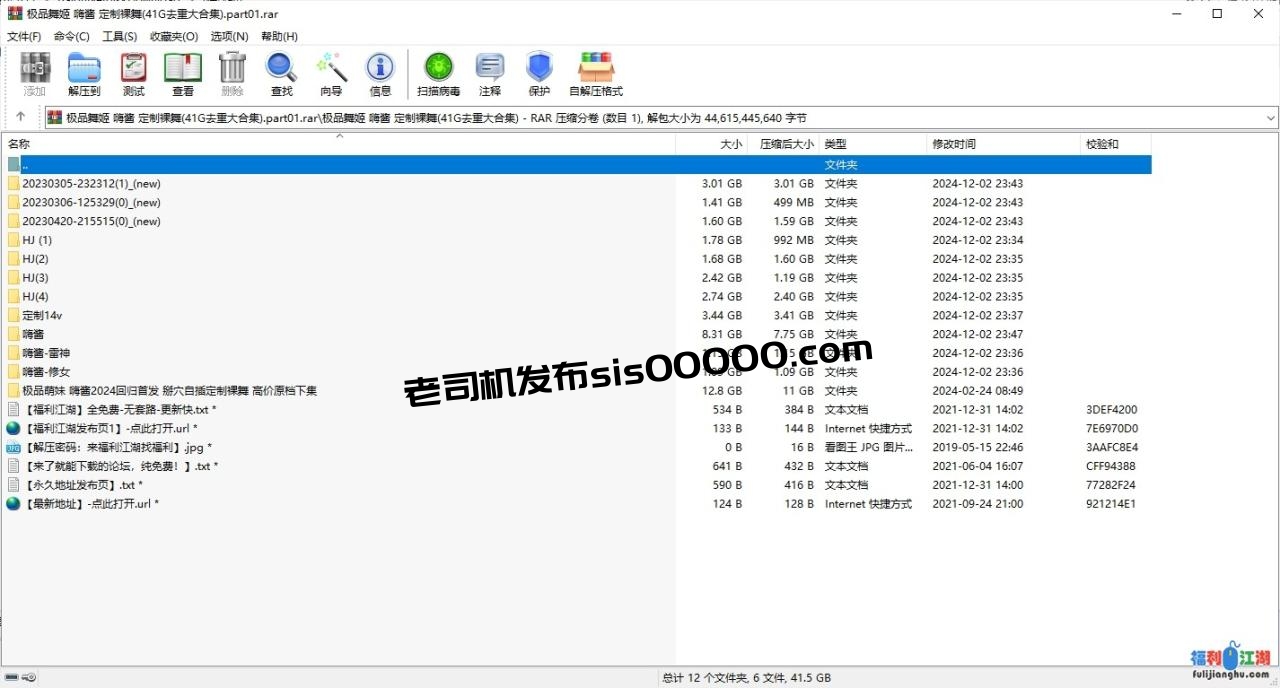Image resolution: width=1280 pixels, height=688 pixels.
Task: Open the 工具(T) menu
Action: tap(120, 36)
